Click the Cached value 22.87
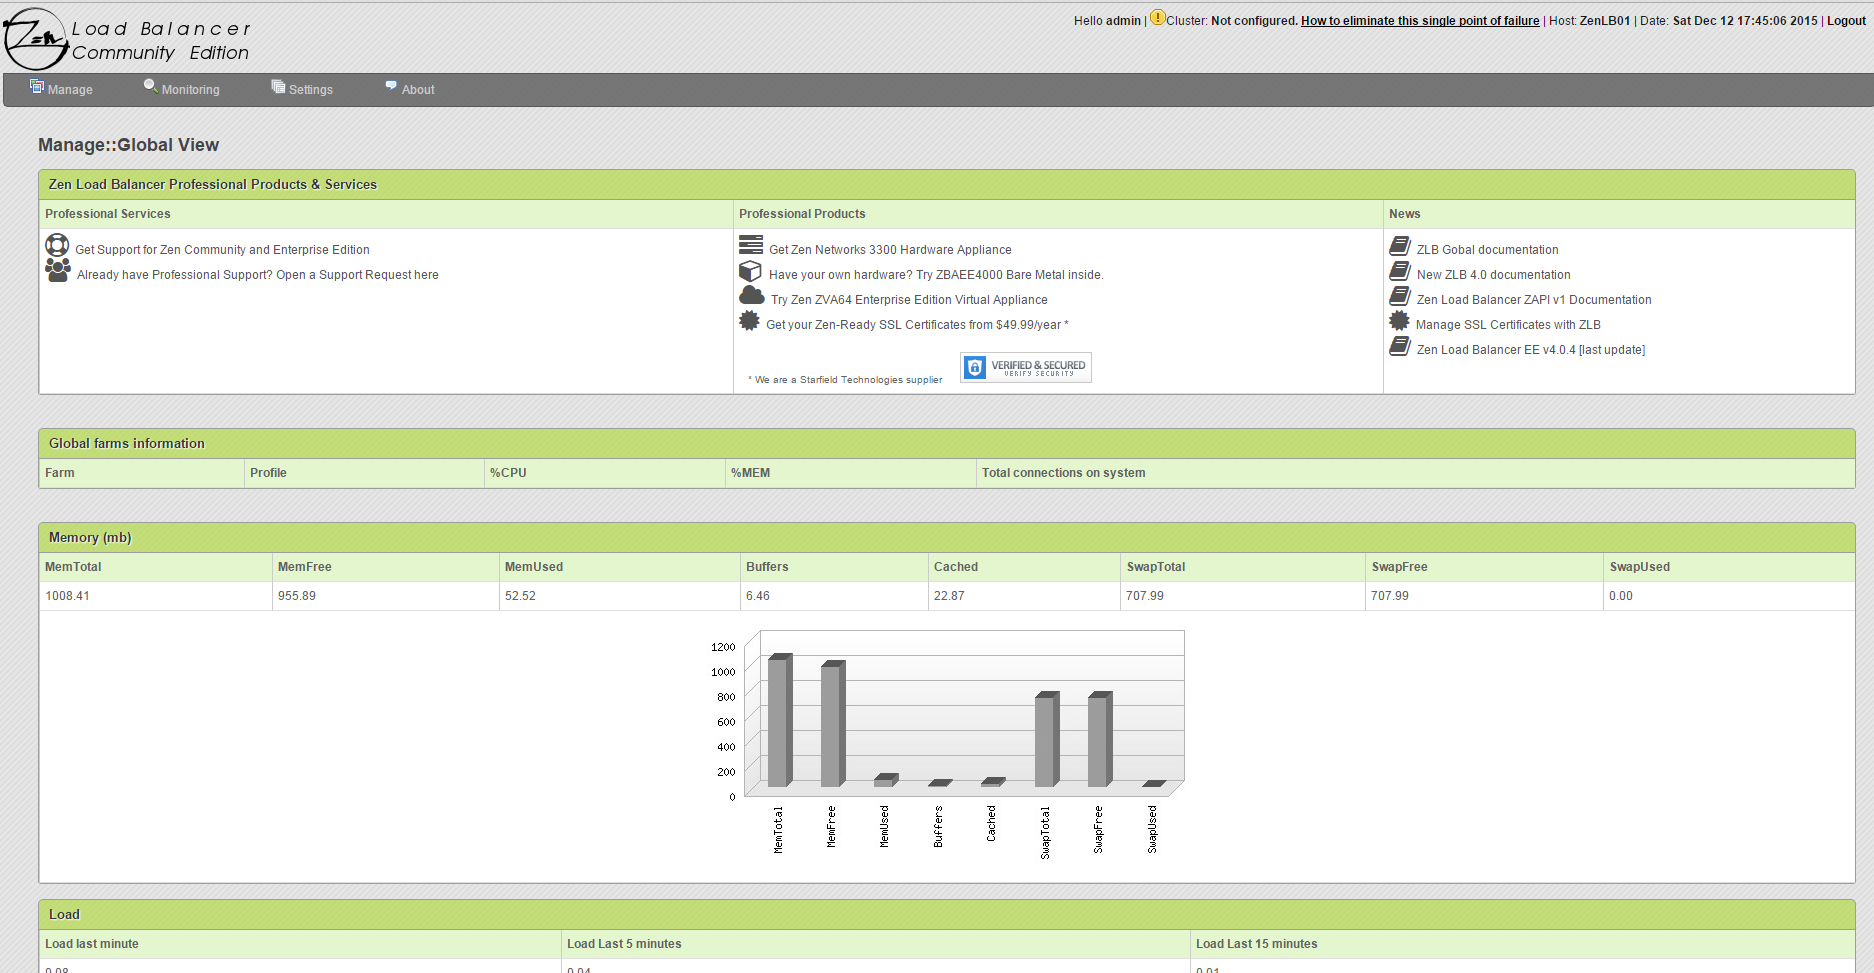This screenshot has height=973, width=1874. pyautogui.click(x=949, y=596)
